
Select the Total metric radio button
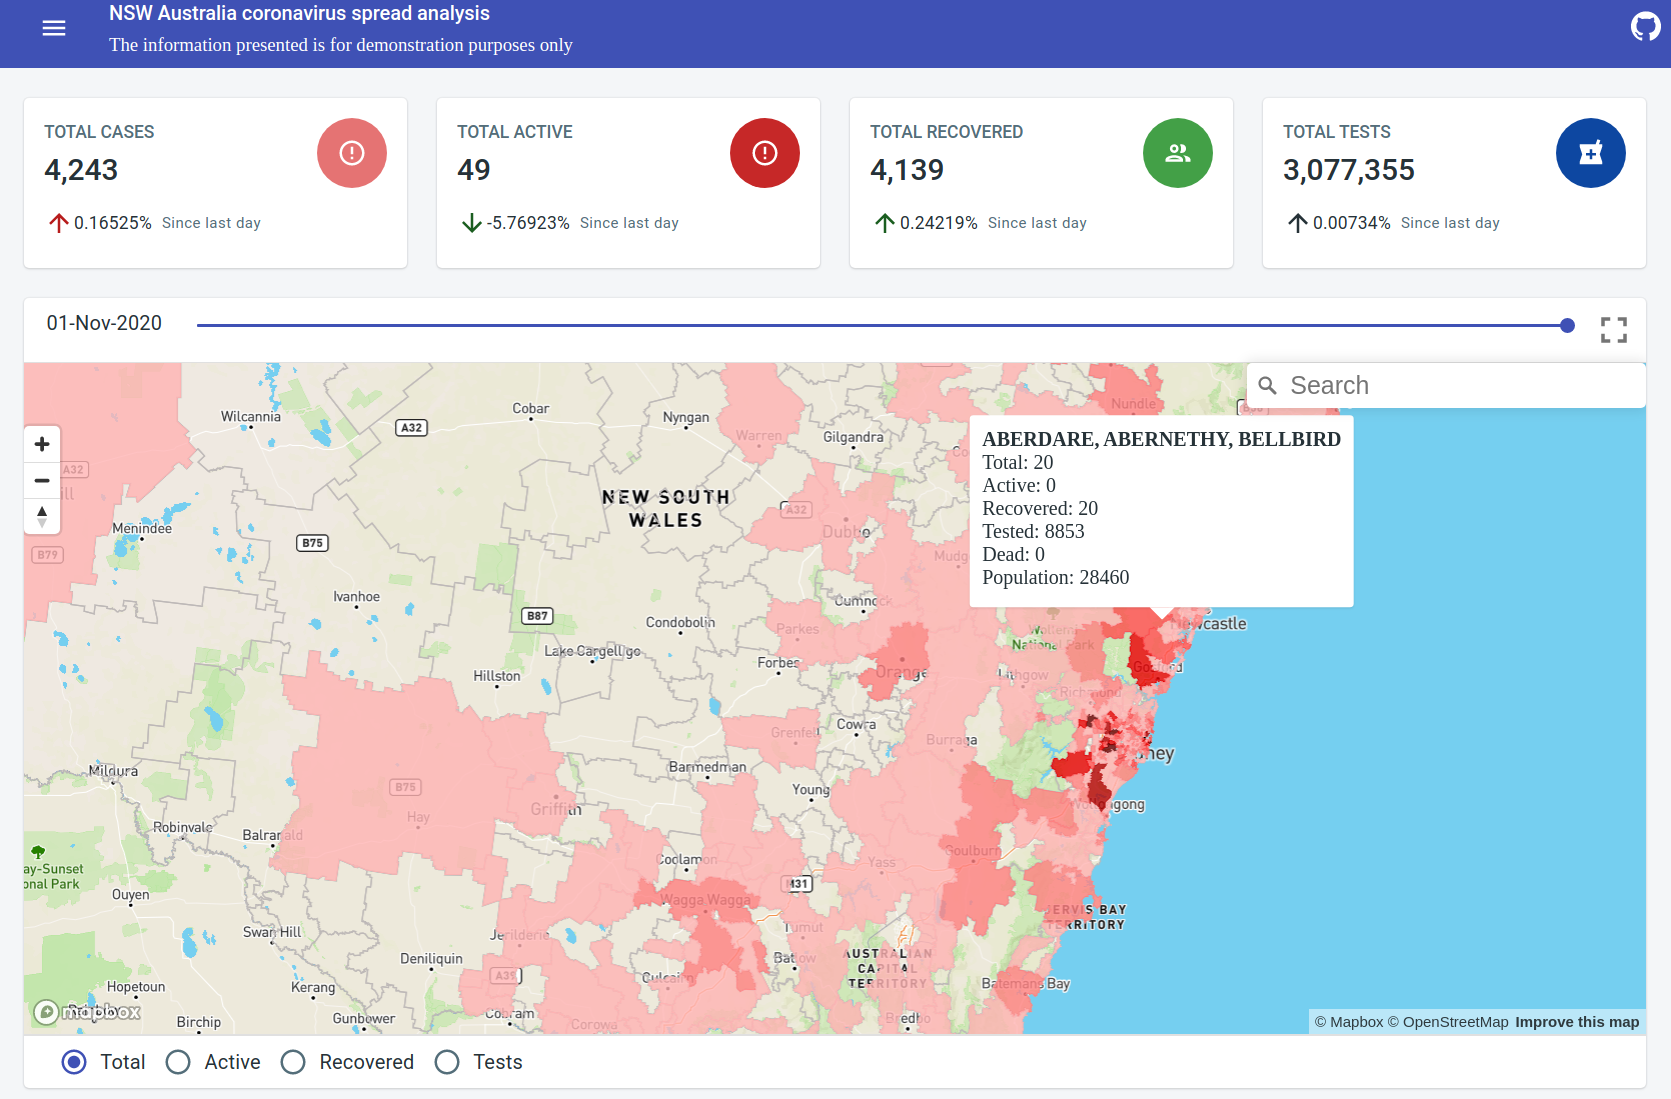(73, 1062)
